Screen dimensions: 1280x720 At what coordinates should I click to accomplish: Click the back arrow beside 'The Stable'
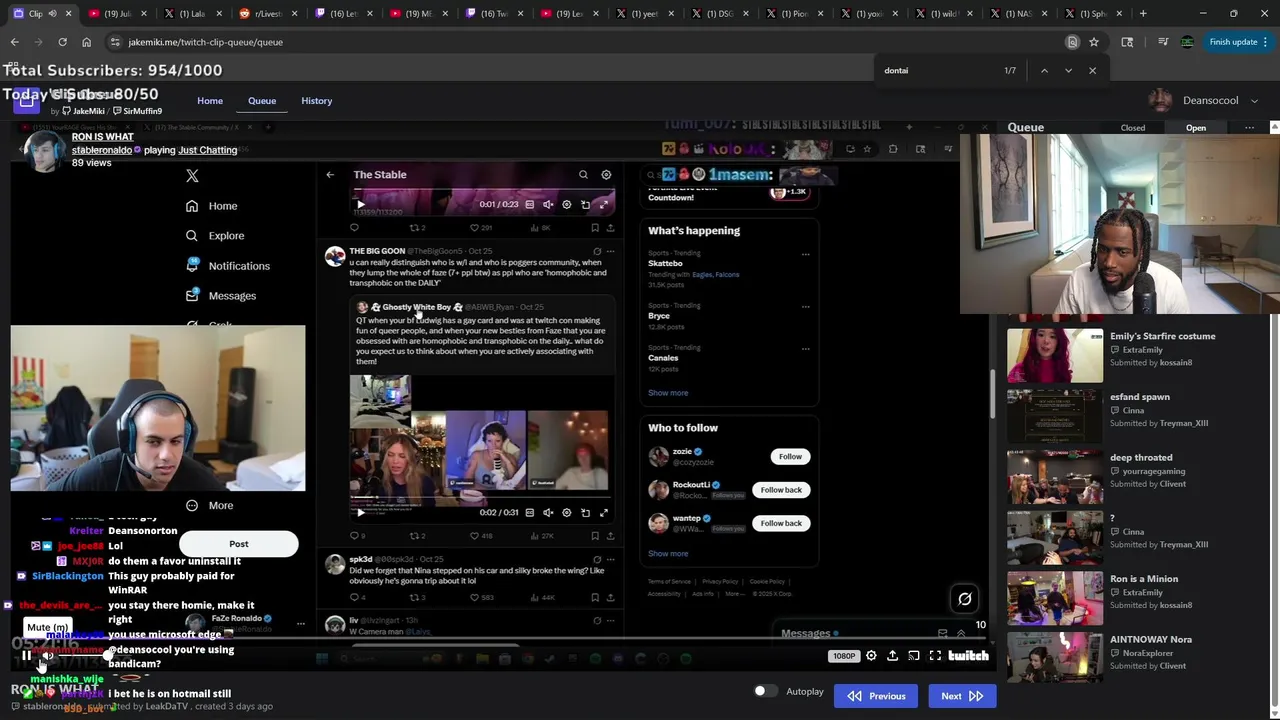click(x=330, y=175)
